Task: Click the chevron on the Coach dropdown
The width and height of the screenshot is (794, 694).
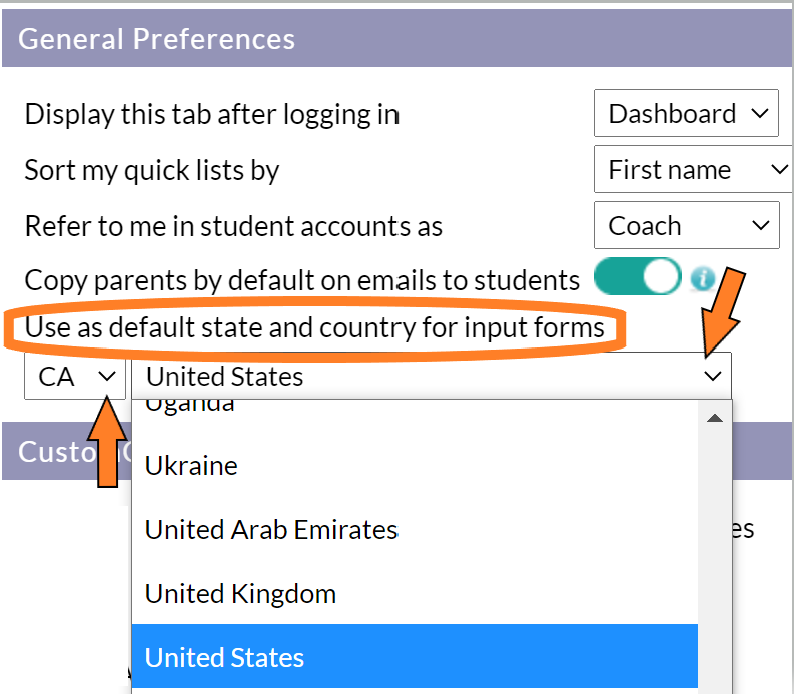Action: tap(760, 225)
